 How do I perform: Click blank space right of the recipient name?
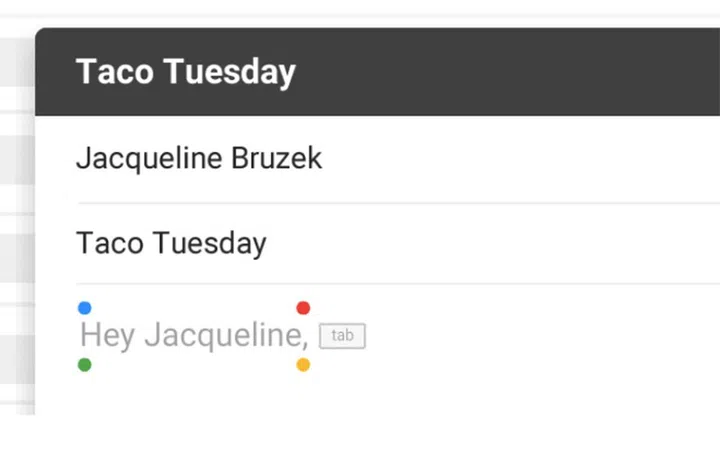point(520,159)
